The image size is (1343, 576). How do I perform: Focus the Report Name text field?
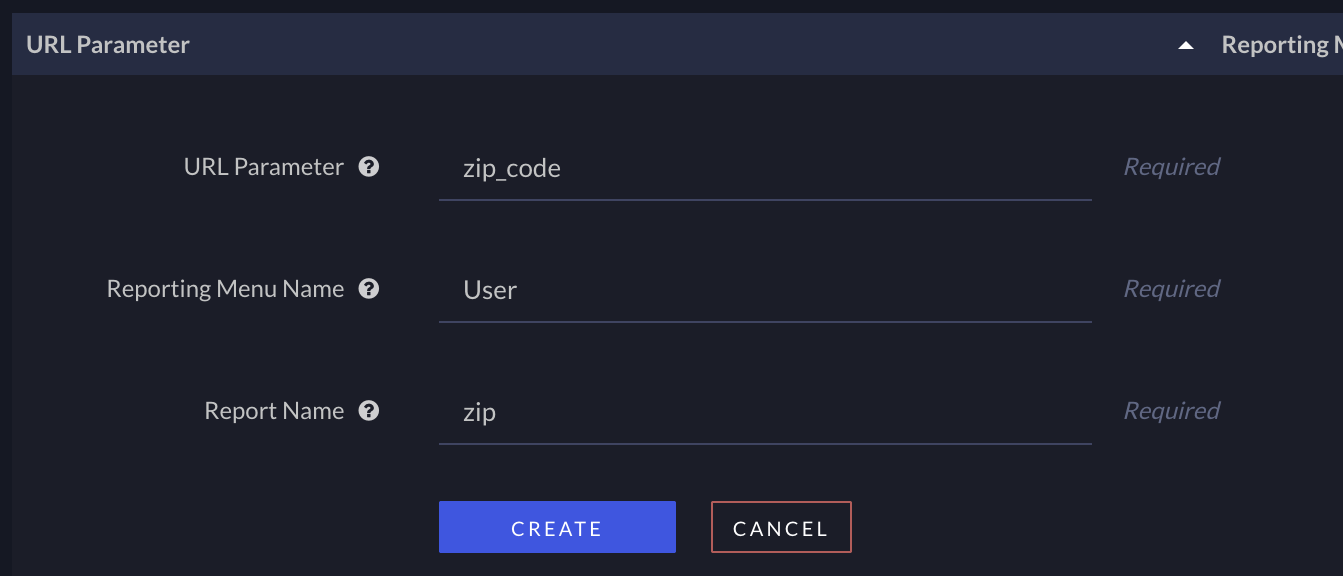[x=764, y=413]
